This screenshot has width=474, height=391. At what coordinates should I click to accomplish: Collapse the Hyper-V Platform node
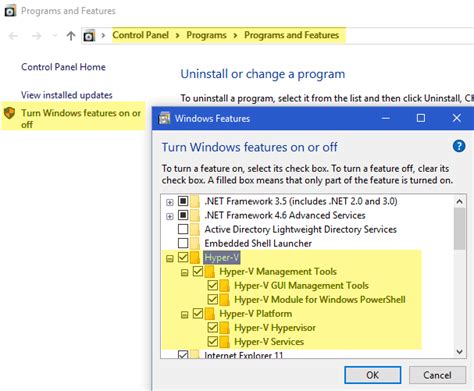click(184, 315)
